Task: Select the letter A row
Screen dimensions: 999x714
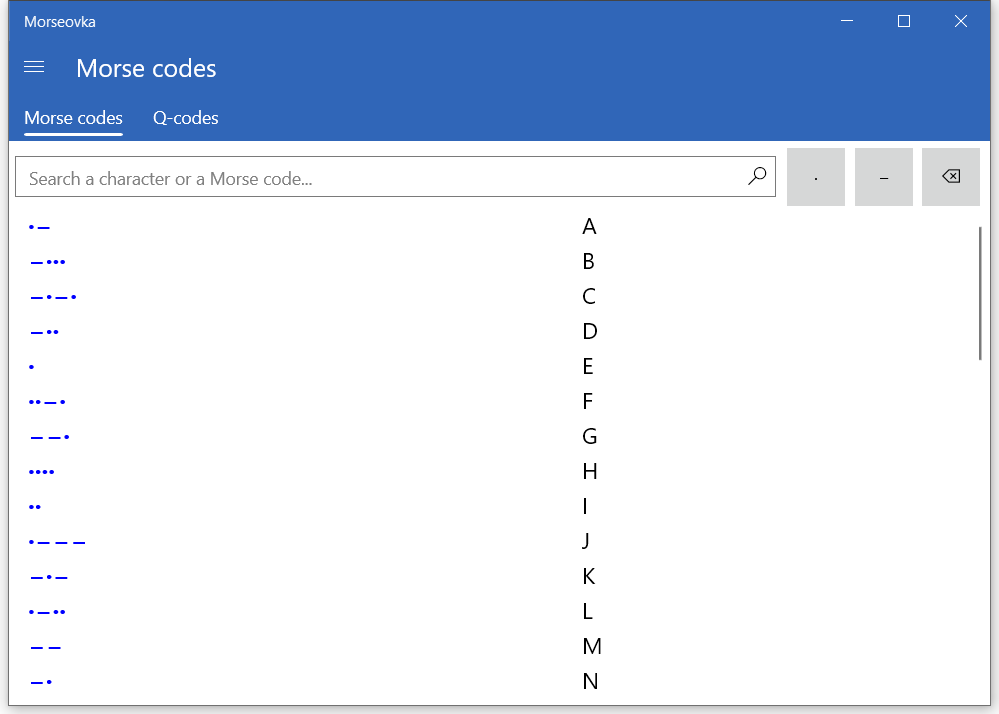Action: (x=589, y=227)
